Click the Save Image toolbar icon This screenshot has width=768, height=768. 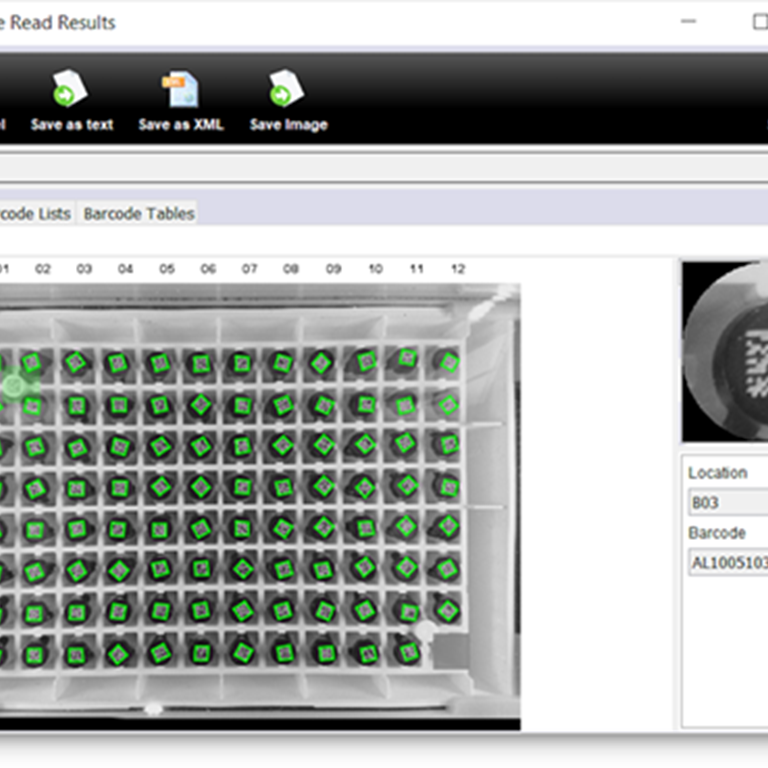tap(288, 103)
